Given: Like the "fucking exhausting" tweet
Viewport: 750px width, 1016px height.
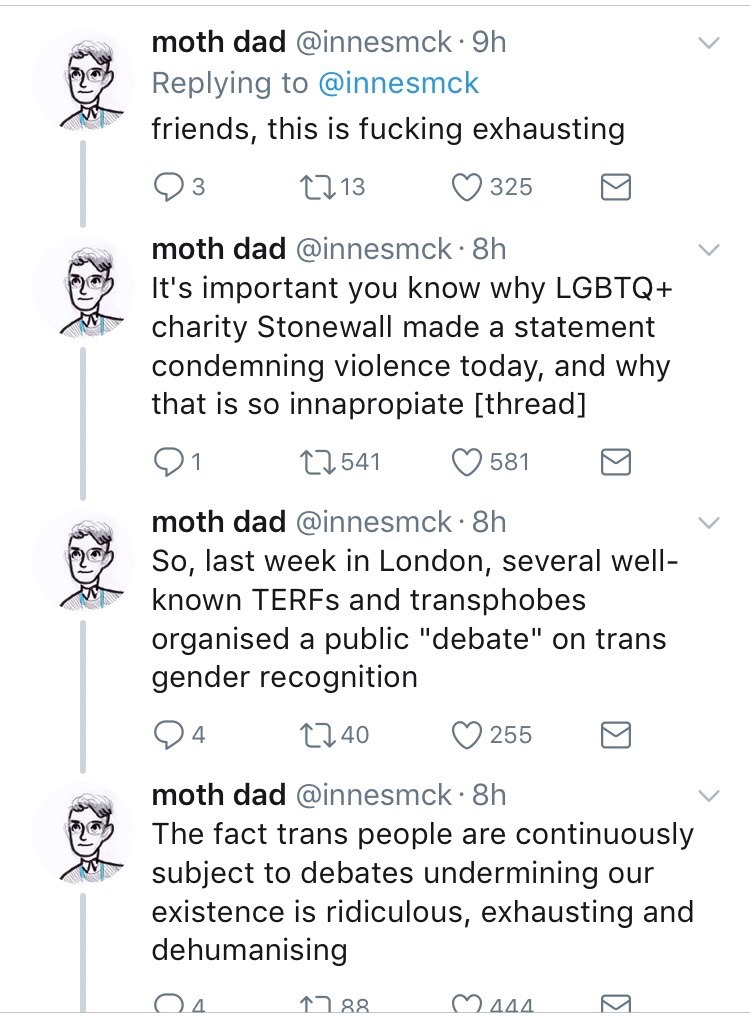Looking at the screenshot, I should [x=468, y=187].
